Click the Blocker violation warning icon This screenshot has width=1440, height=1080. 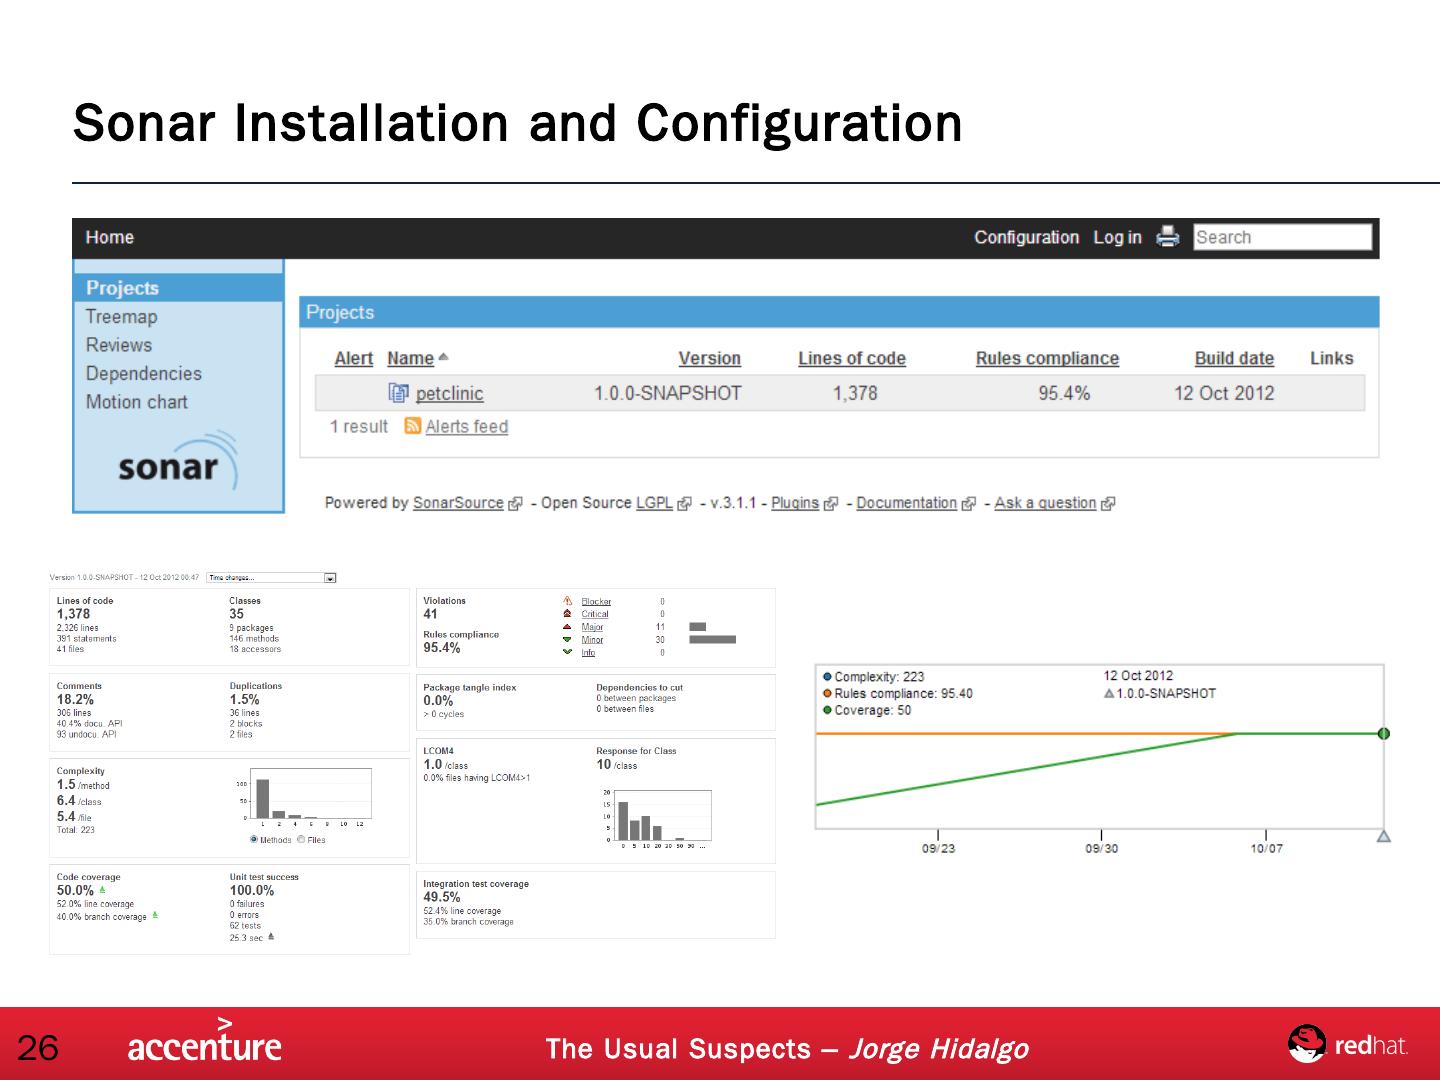coord(568,602)
